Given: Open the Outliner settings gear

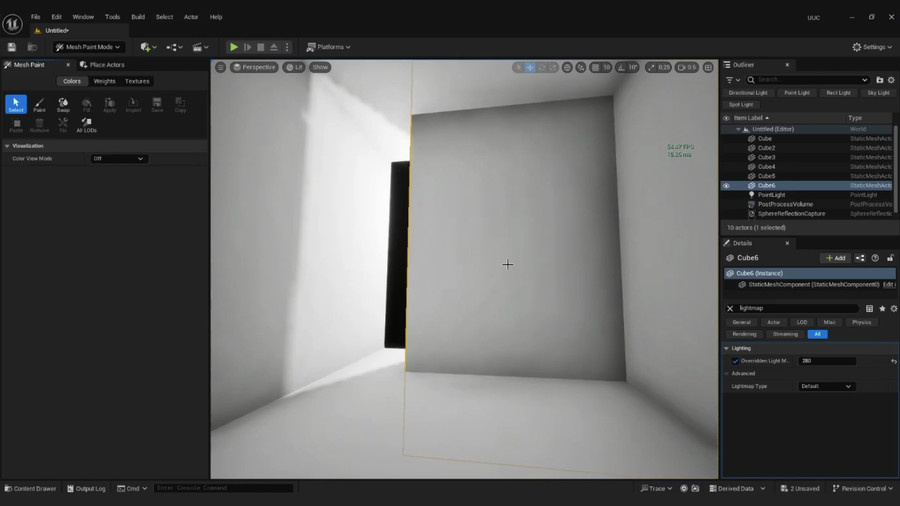Looking at the screenshot, I should point(891,80).
